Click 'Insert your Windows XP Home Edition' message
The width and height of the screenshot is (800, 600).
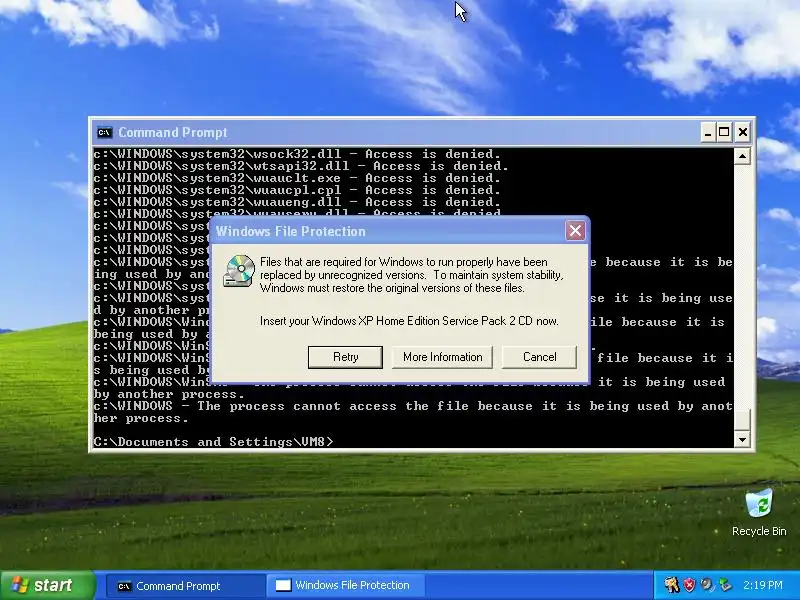tap(409, 321)
